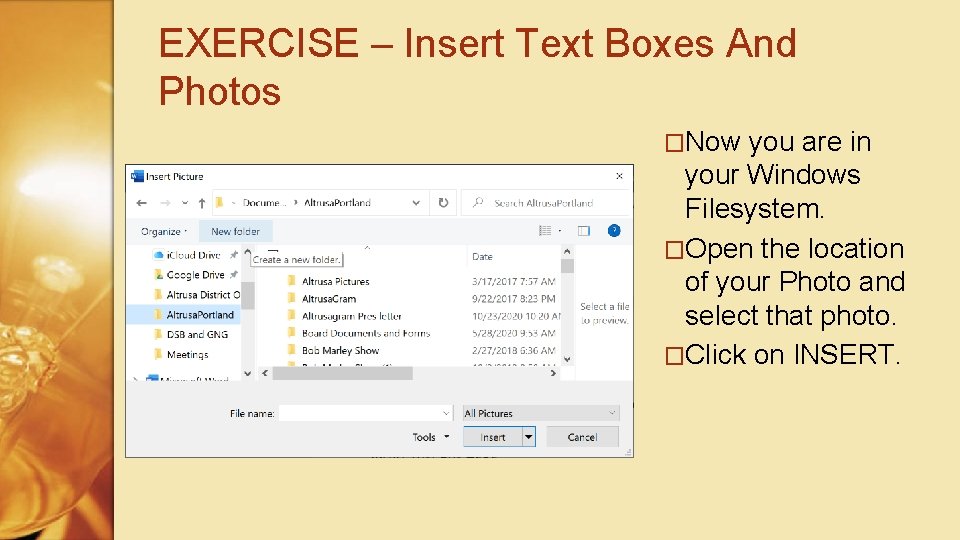Viewport: 960px width, 540px height.
Task: Click AltrusaPortland in the address bar
Action: [x=337, y=203]
